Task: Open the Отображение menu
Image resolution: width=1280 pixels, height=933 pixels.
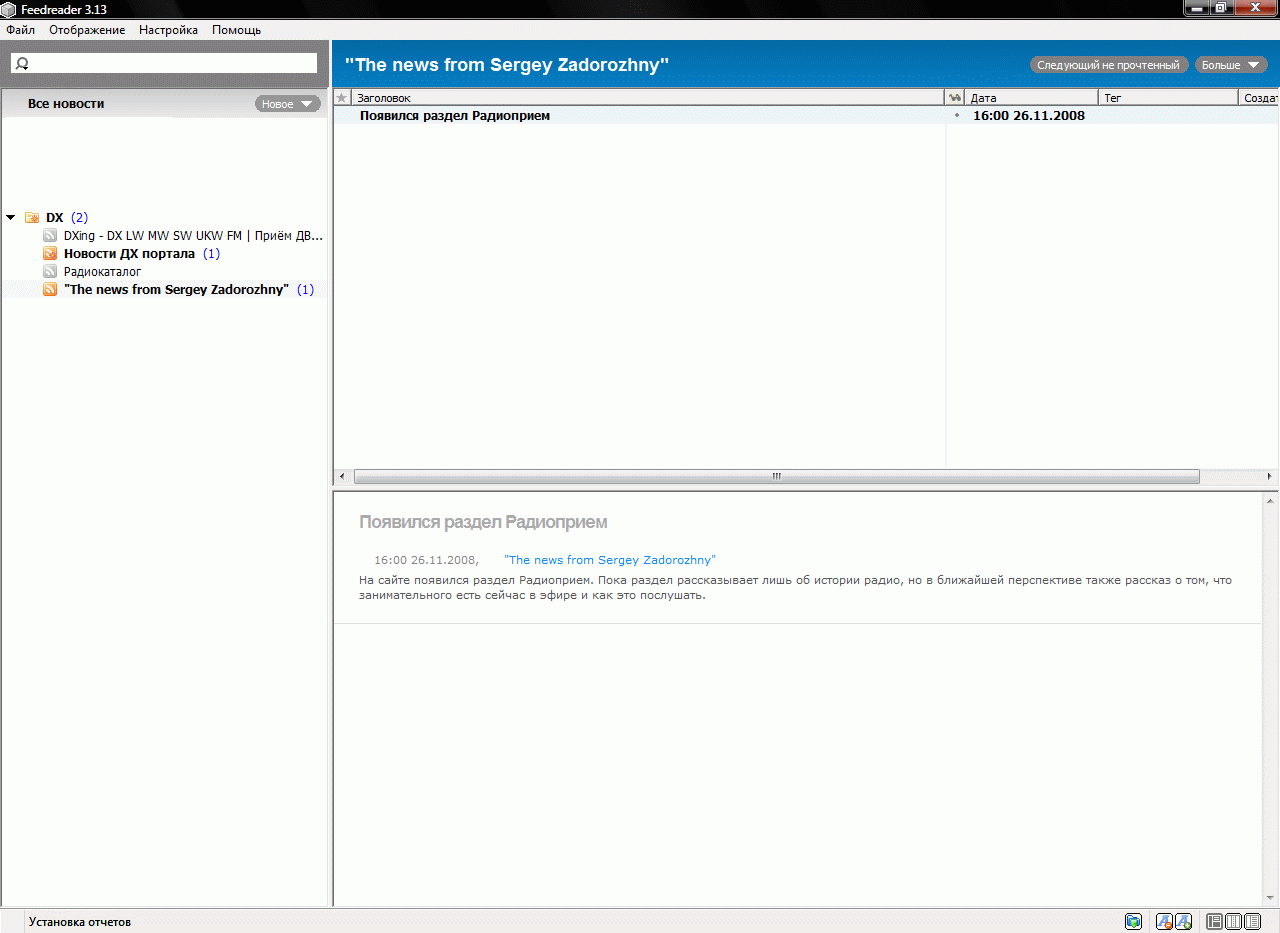Action: 87,30
